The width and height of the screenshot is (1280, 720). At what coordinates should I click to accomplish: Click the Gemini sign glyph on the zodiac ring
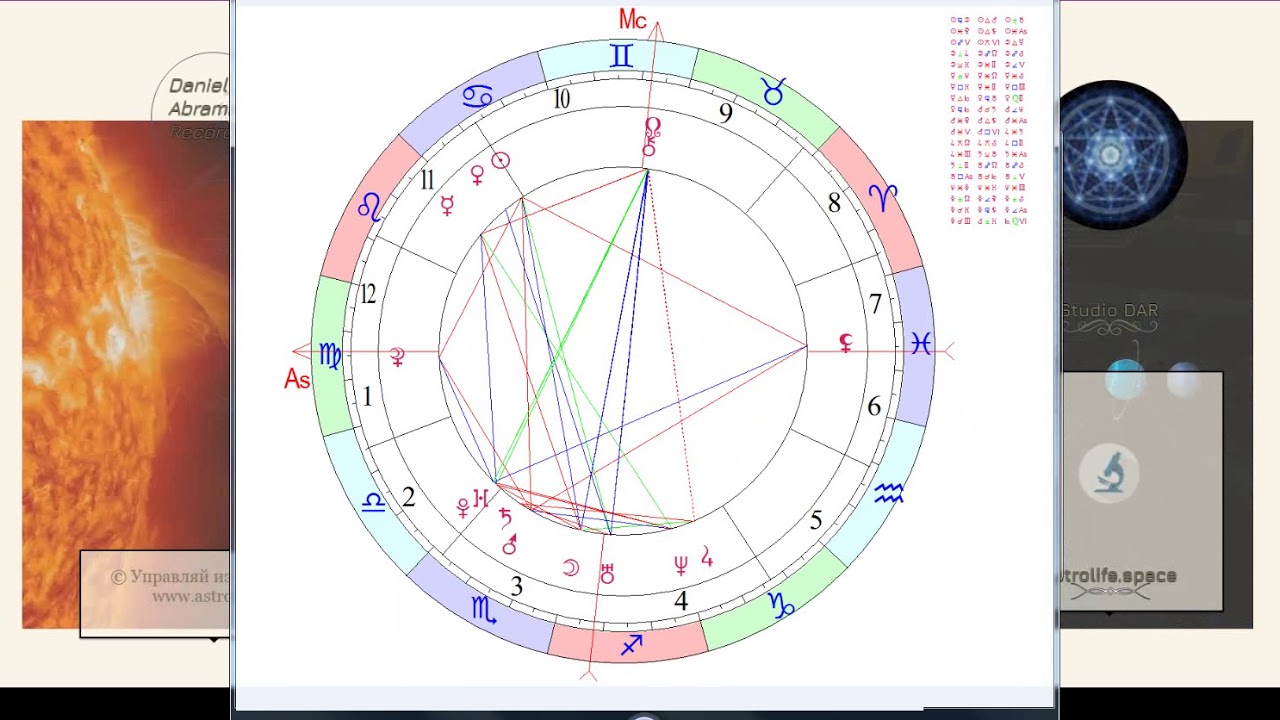click(621, 56)
